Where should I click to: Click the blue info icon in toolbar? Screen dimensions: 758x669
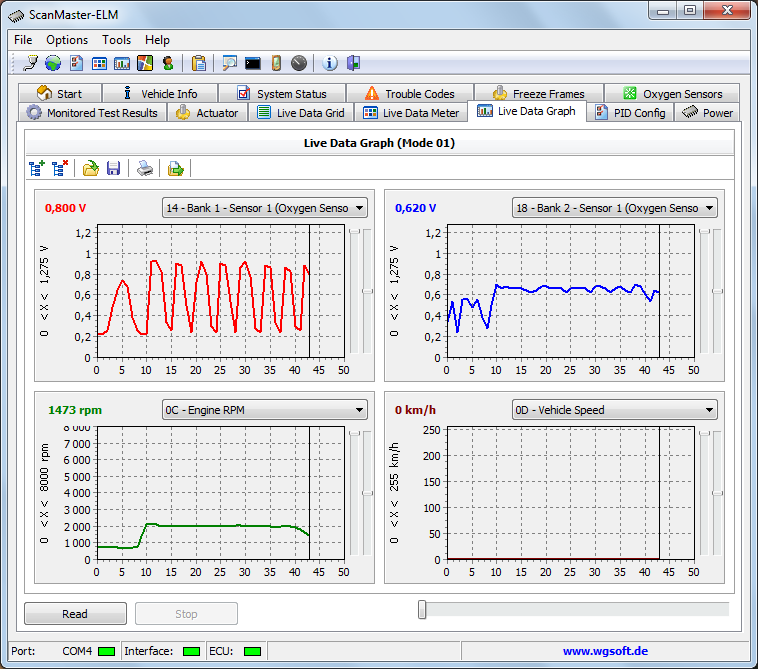tap(330, 63)
